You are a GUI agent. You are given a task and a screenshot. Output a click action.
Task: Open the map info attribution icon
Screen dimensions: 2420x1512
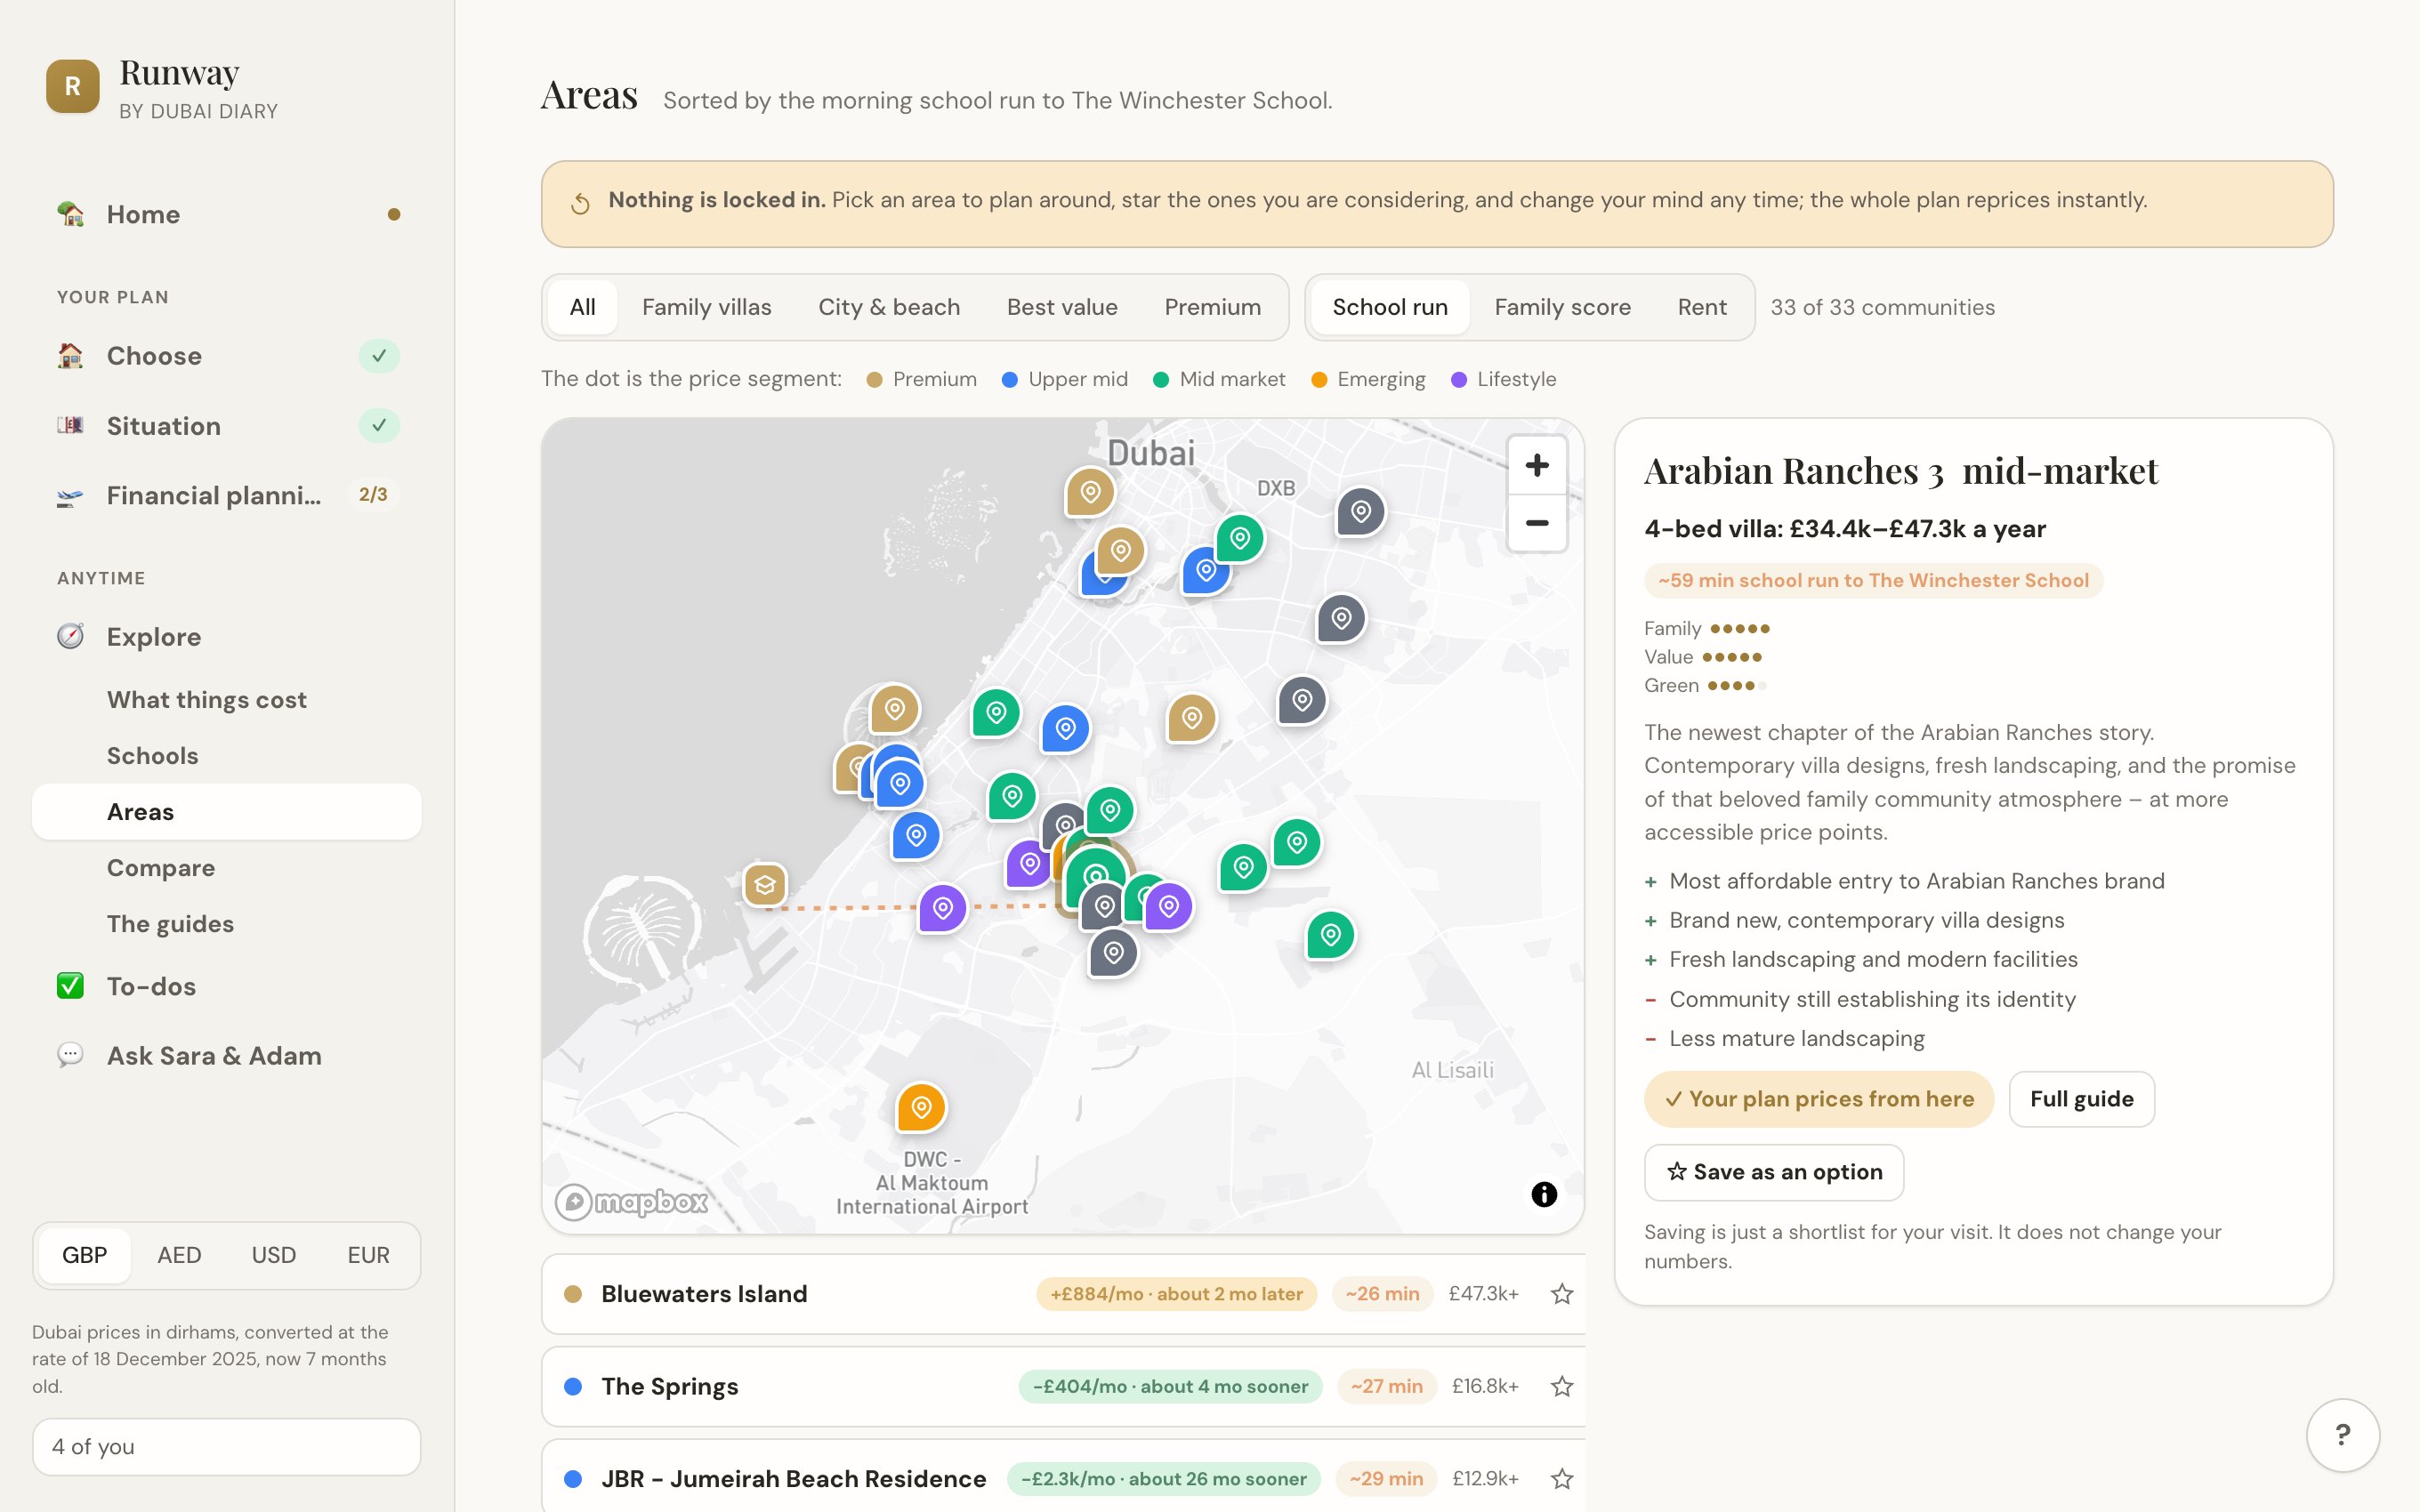(1544, 1194)
